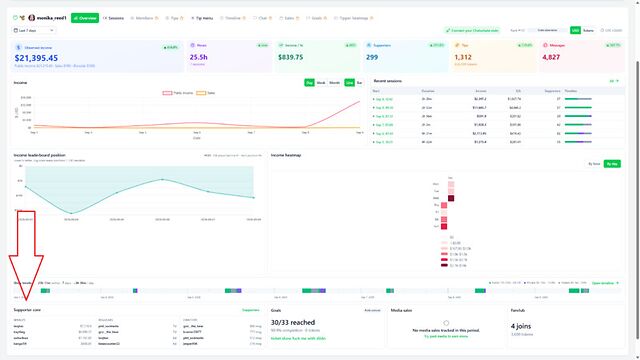Open the Tipper heatmap tab

353,18
